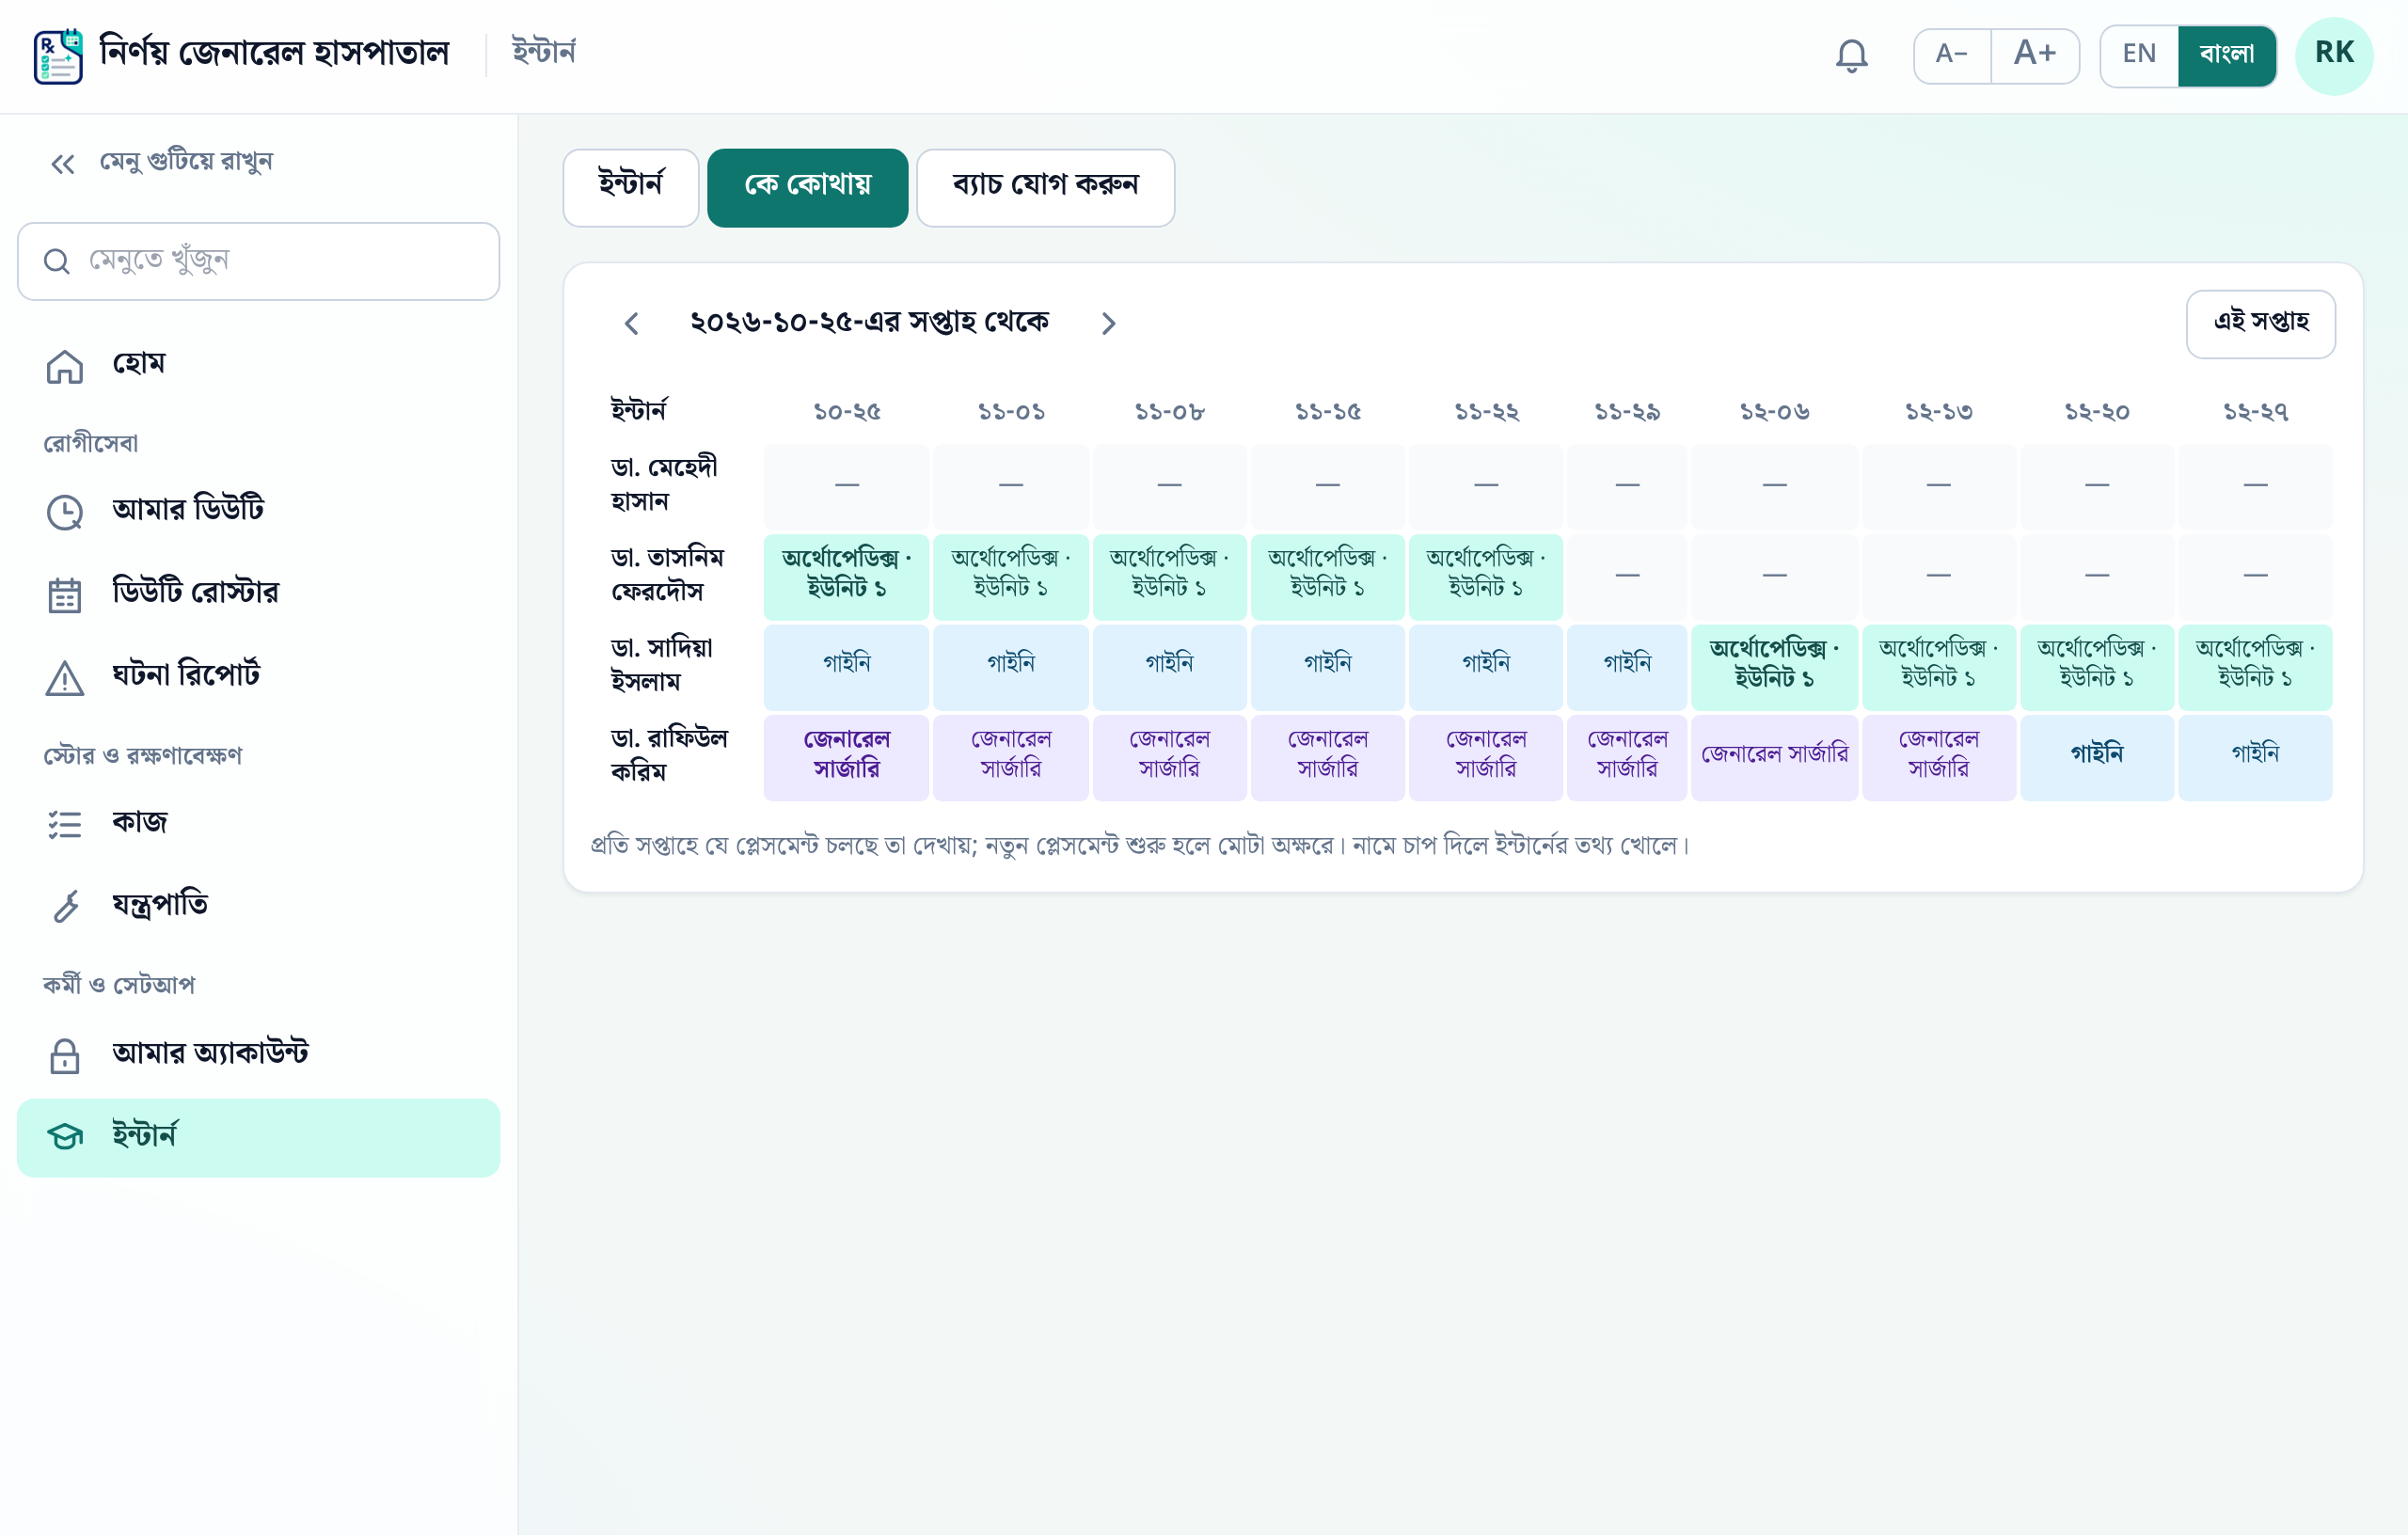Open the RK user avatar menu
2408x1535 pixels.
(x=2333, y=55)
